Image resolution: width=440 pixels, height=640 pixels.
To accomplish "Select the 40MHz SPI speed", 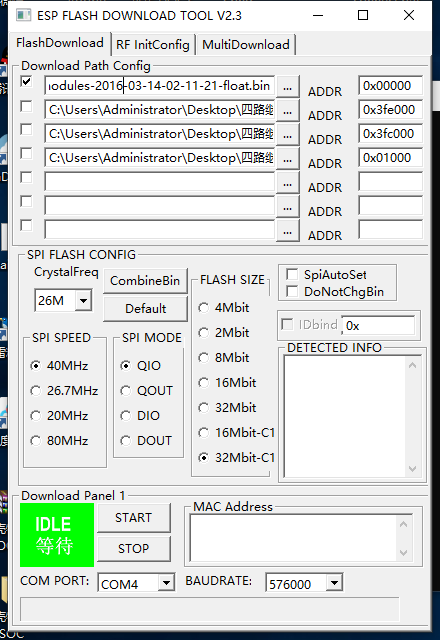I will coord(36,366).
